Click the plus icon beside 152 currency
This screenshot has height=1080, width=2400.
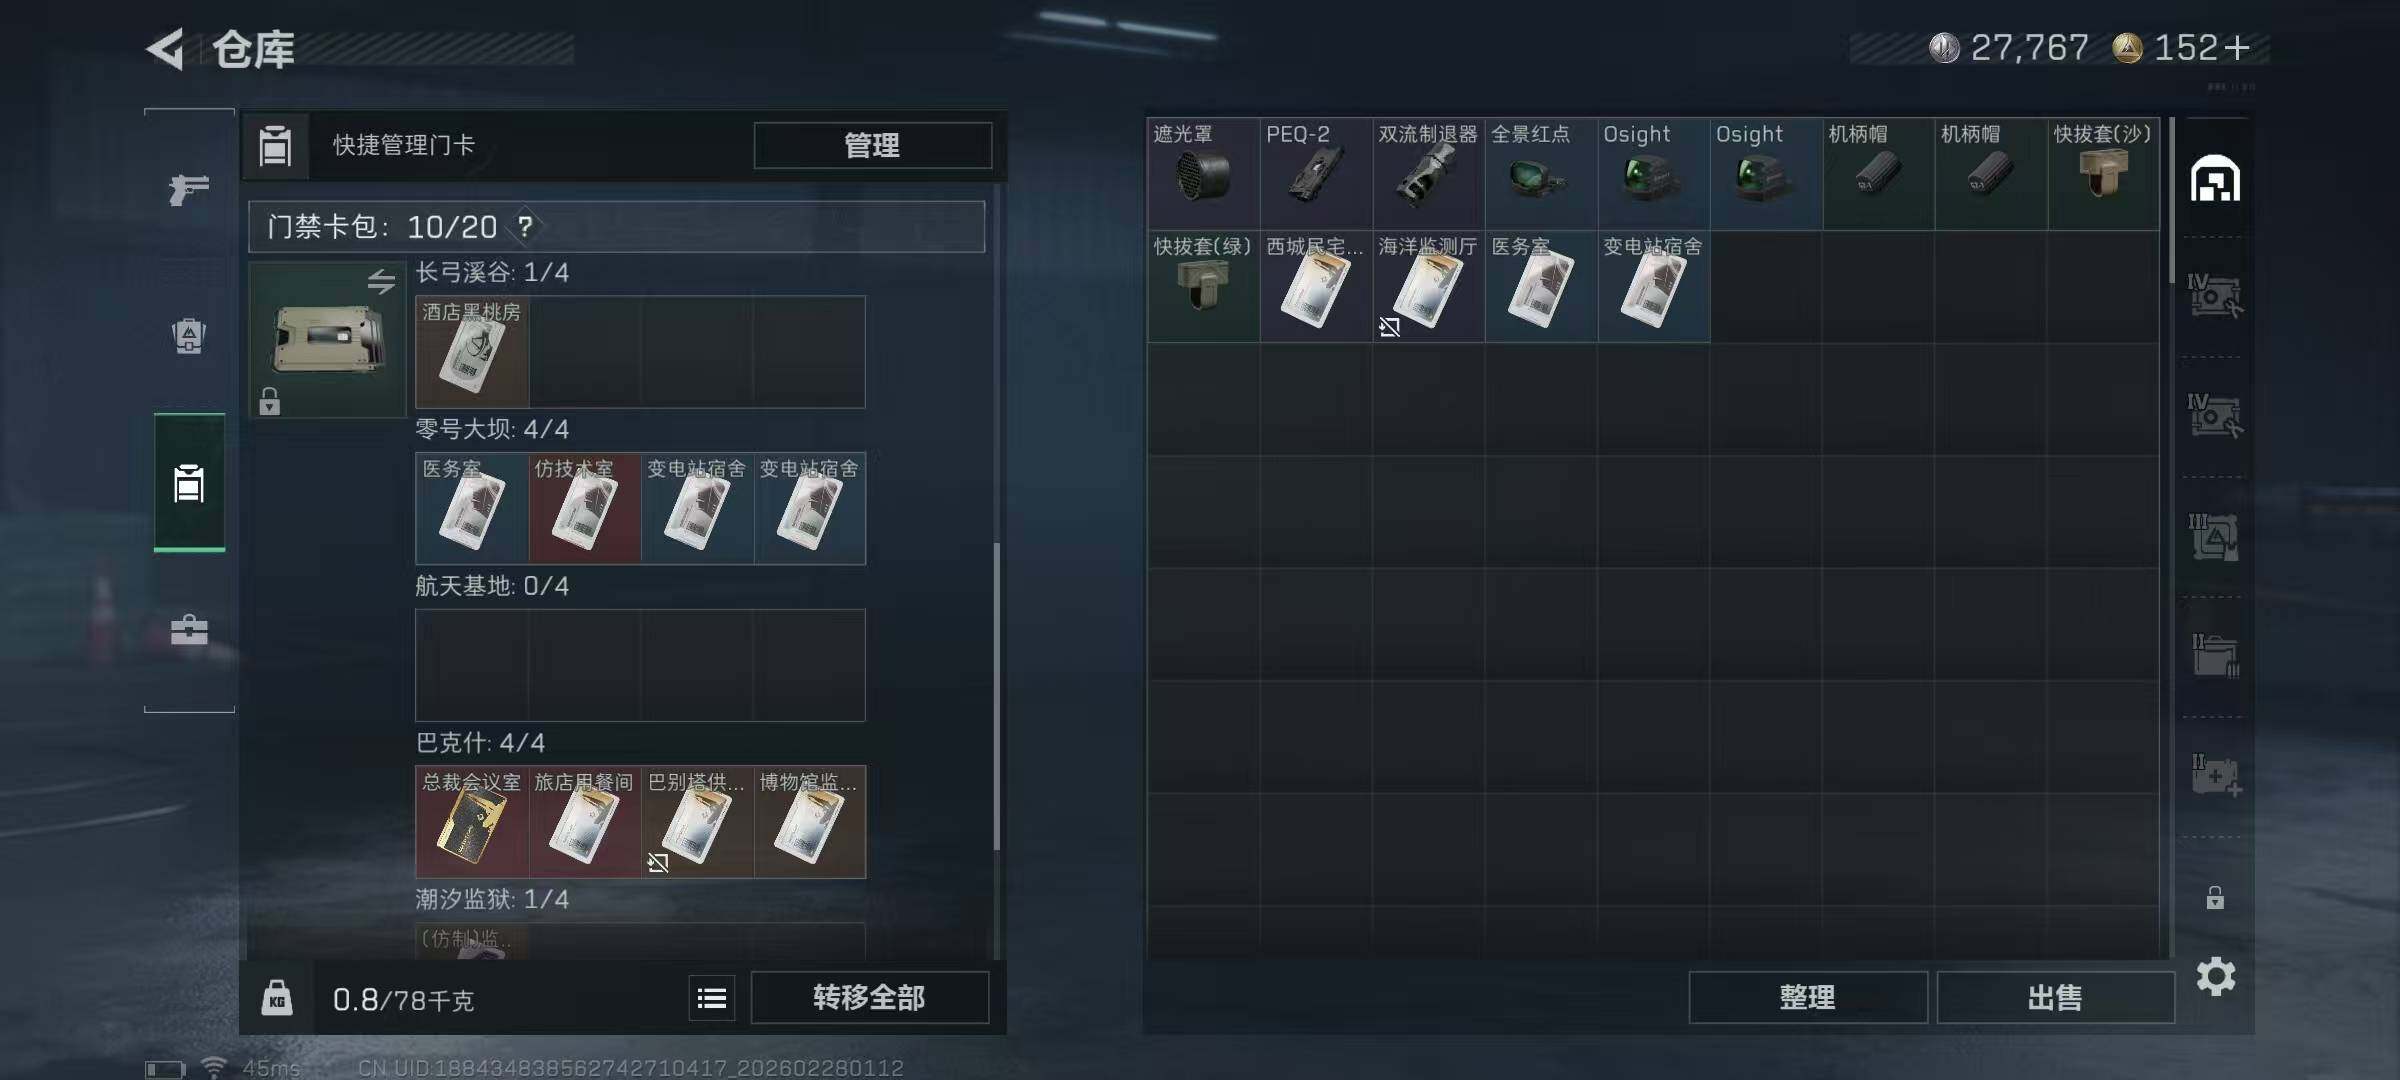point(2237,47)
